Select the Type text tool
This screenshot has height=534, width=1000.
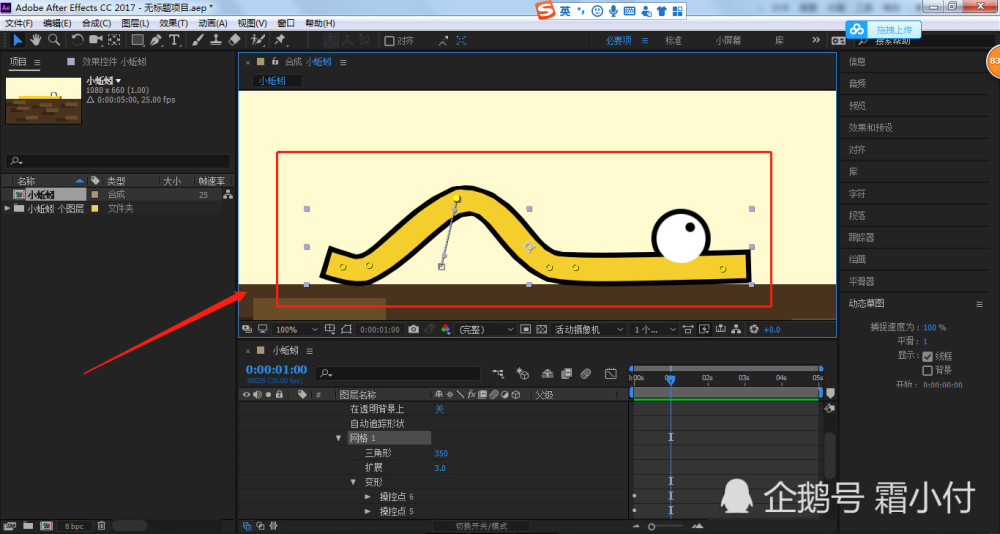point(173,40)
